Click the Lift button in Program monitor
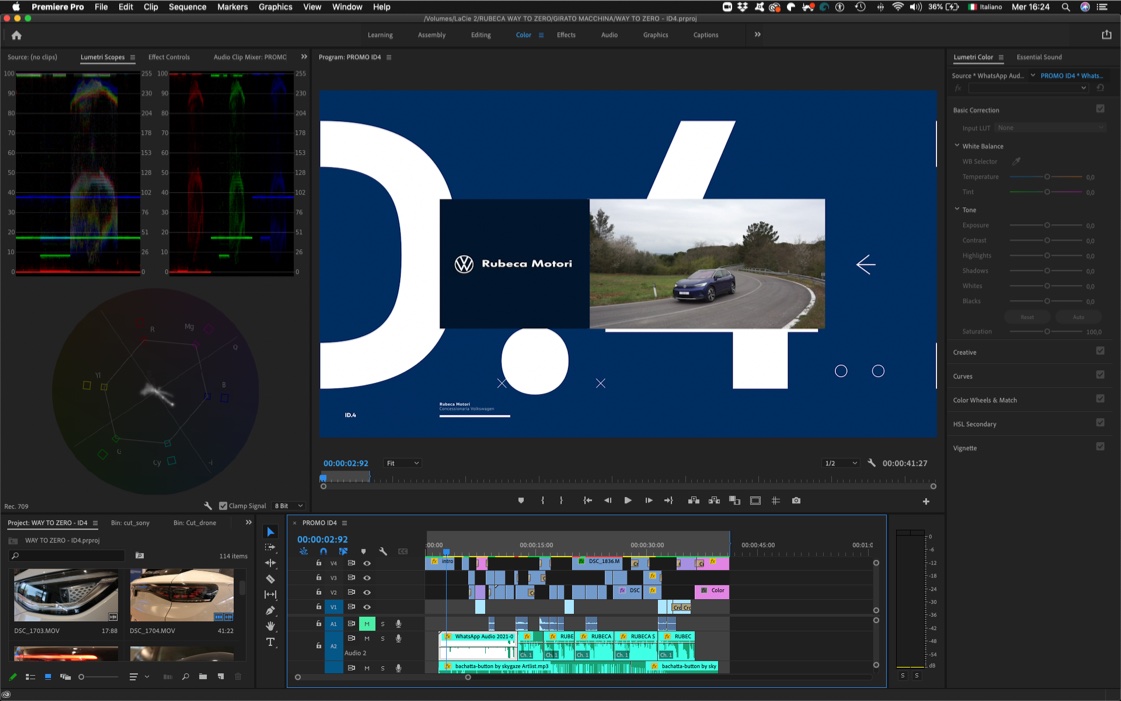Image resolution: width=1121 pixels, height=701 pixels. point(693,501)
